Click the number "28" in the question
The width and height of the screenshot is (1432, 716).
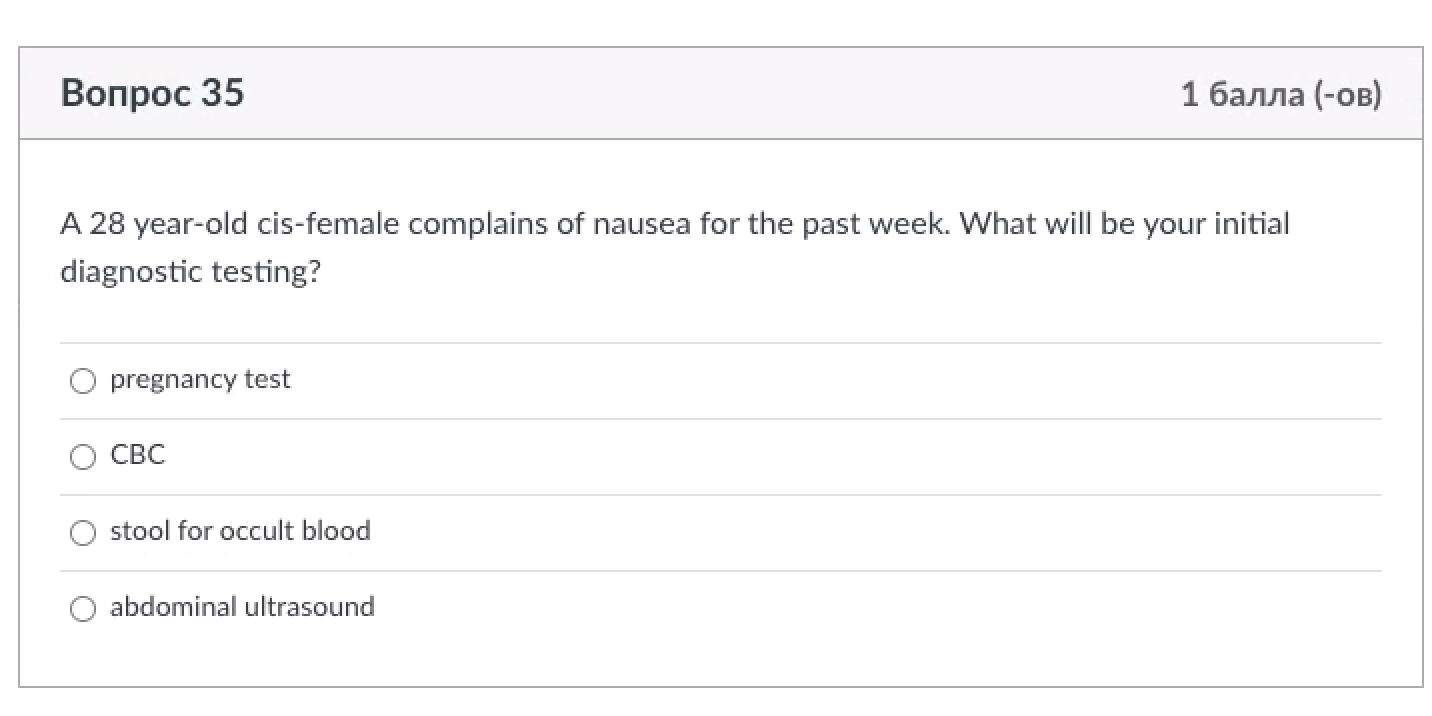point(107,223)
